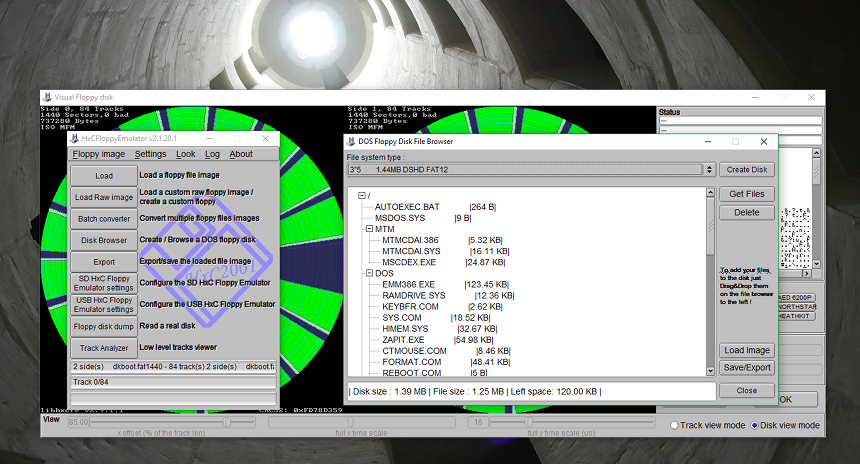Click the Floppy disk dump button
Image resolution: width=860 pixels, height=464 pixels.
(x=104, y=326)
